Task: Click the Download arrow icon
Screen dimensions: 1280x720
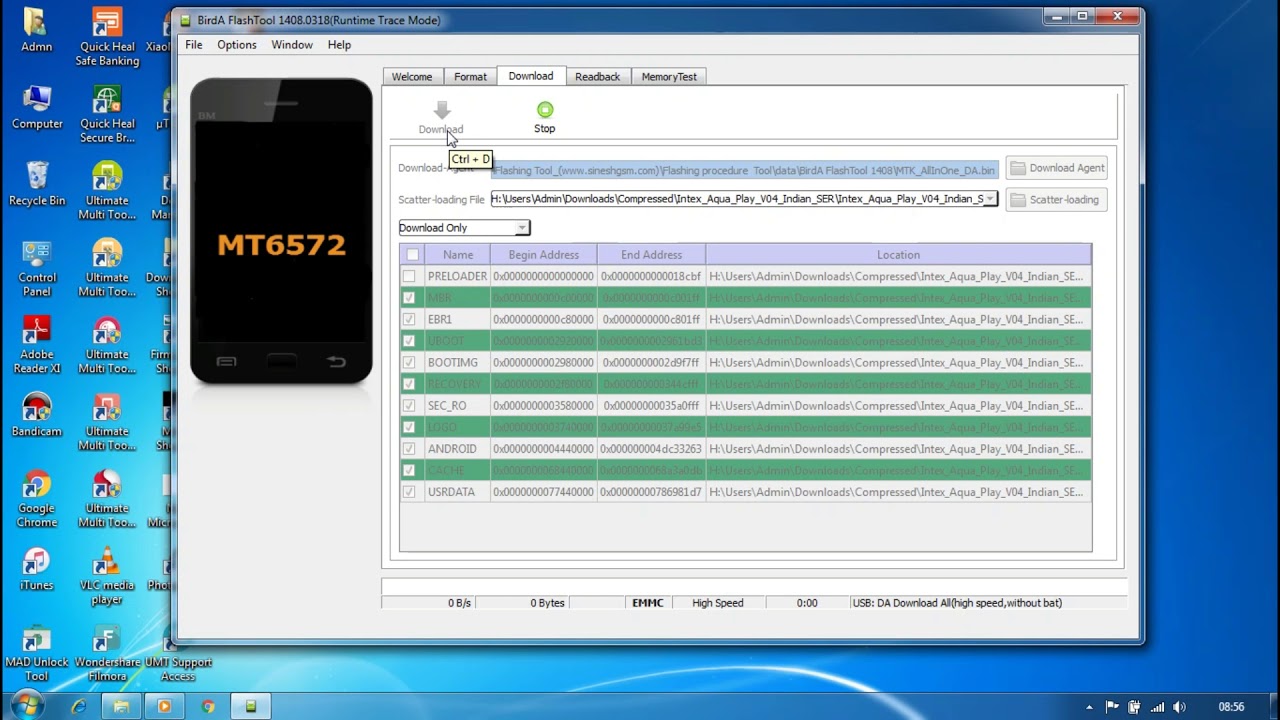Action: point(442,110)
